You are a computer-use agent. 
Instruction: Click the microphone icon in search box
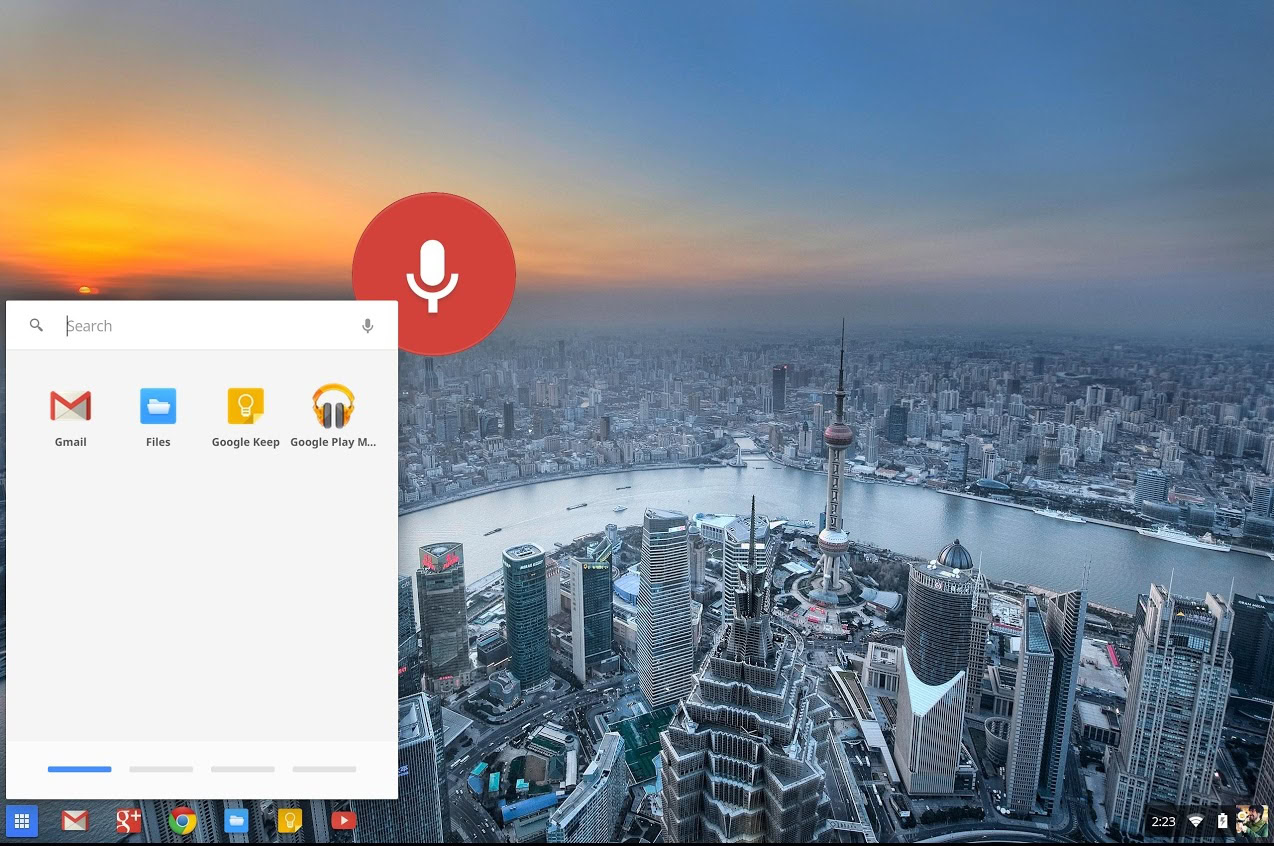point(367,326)
